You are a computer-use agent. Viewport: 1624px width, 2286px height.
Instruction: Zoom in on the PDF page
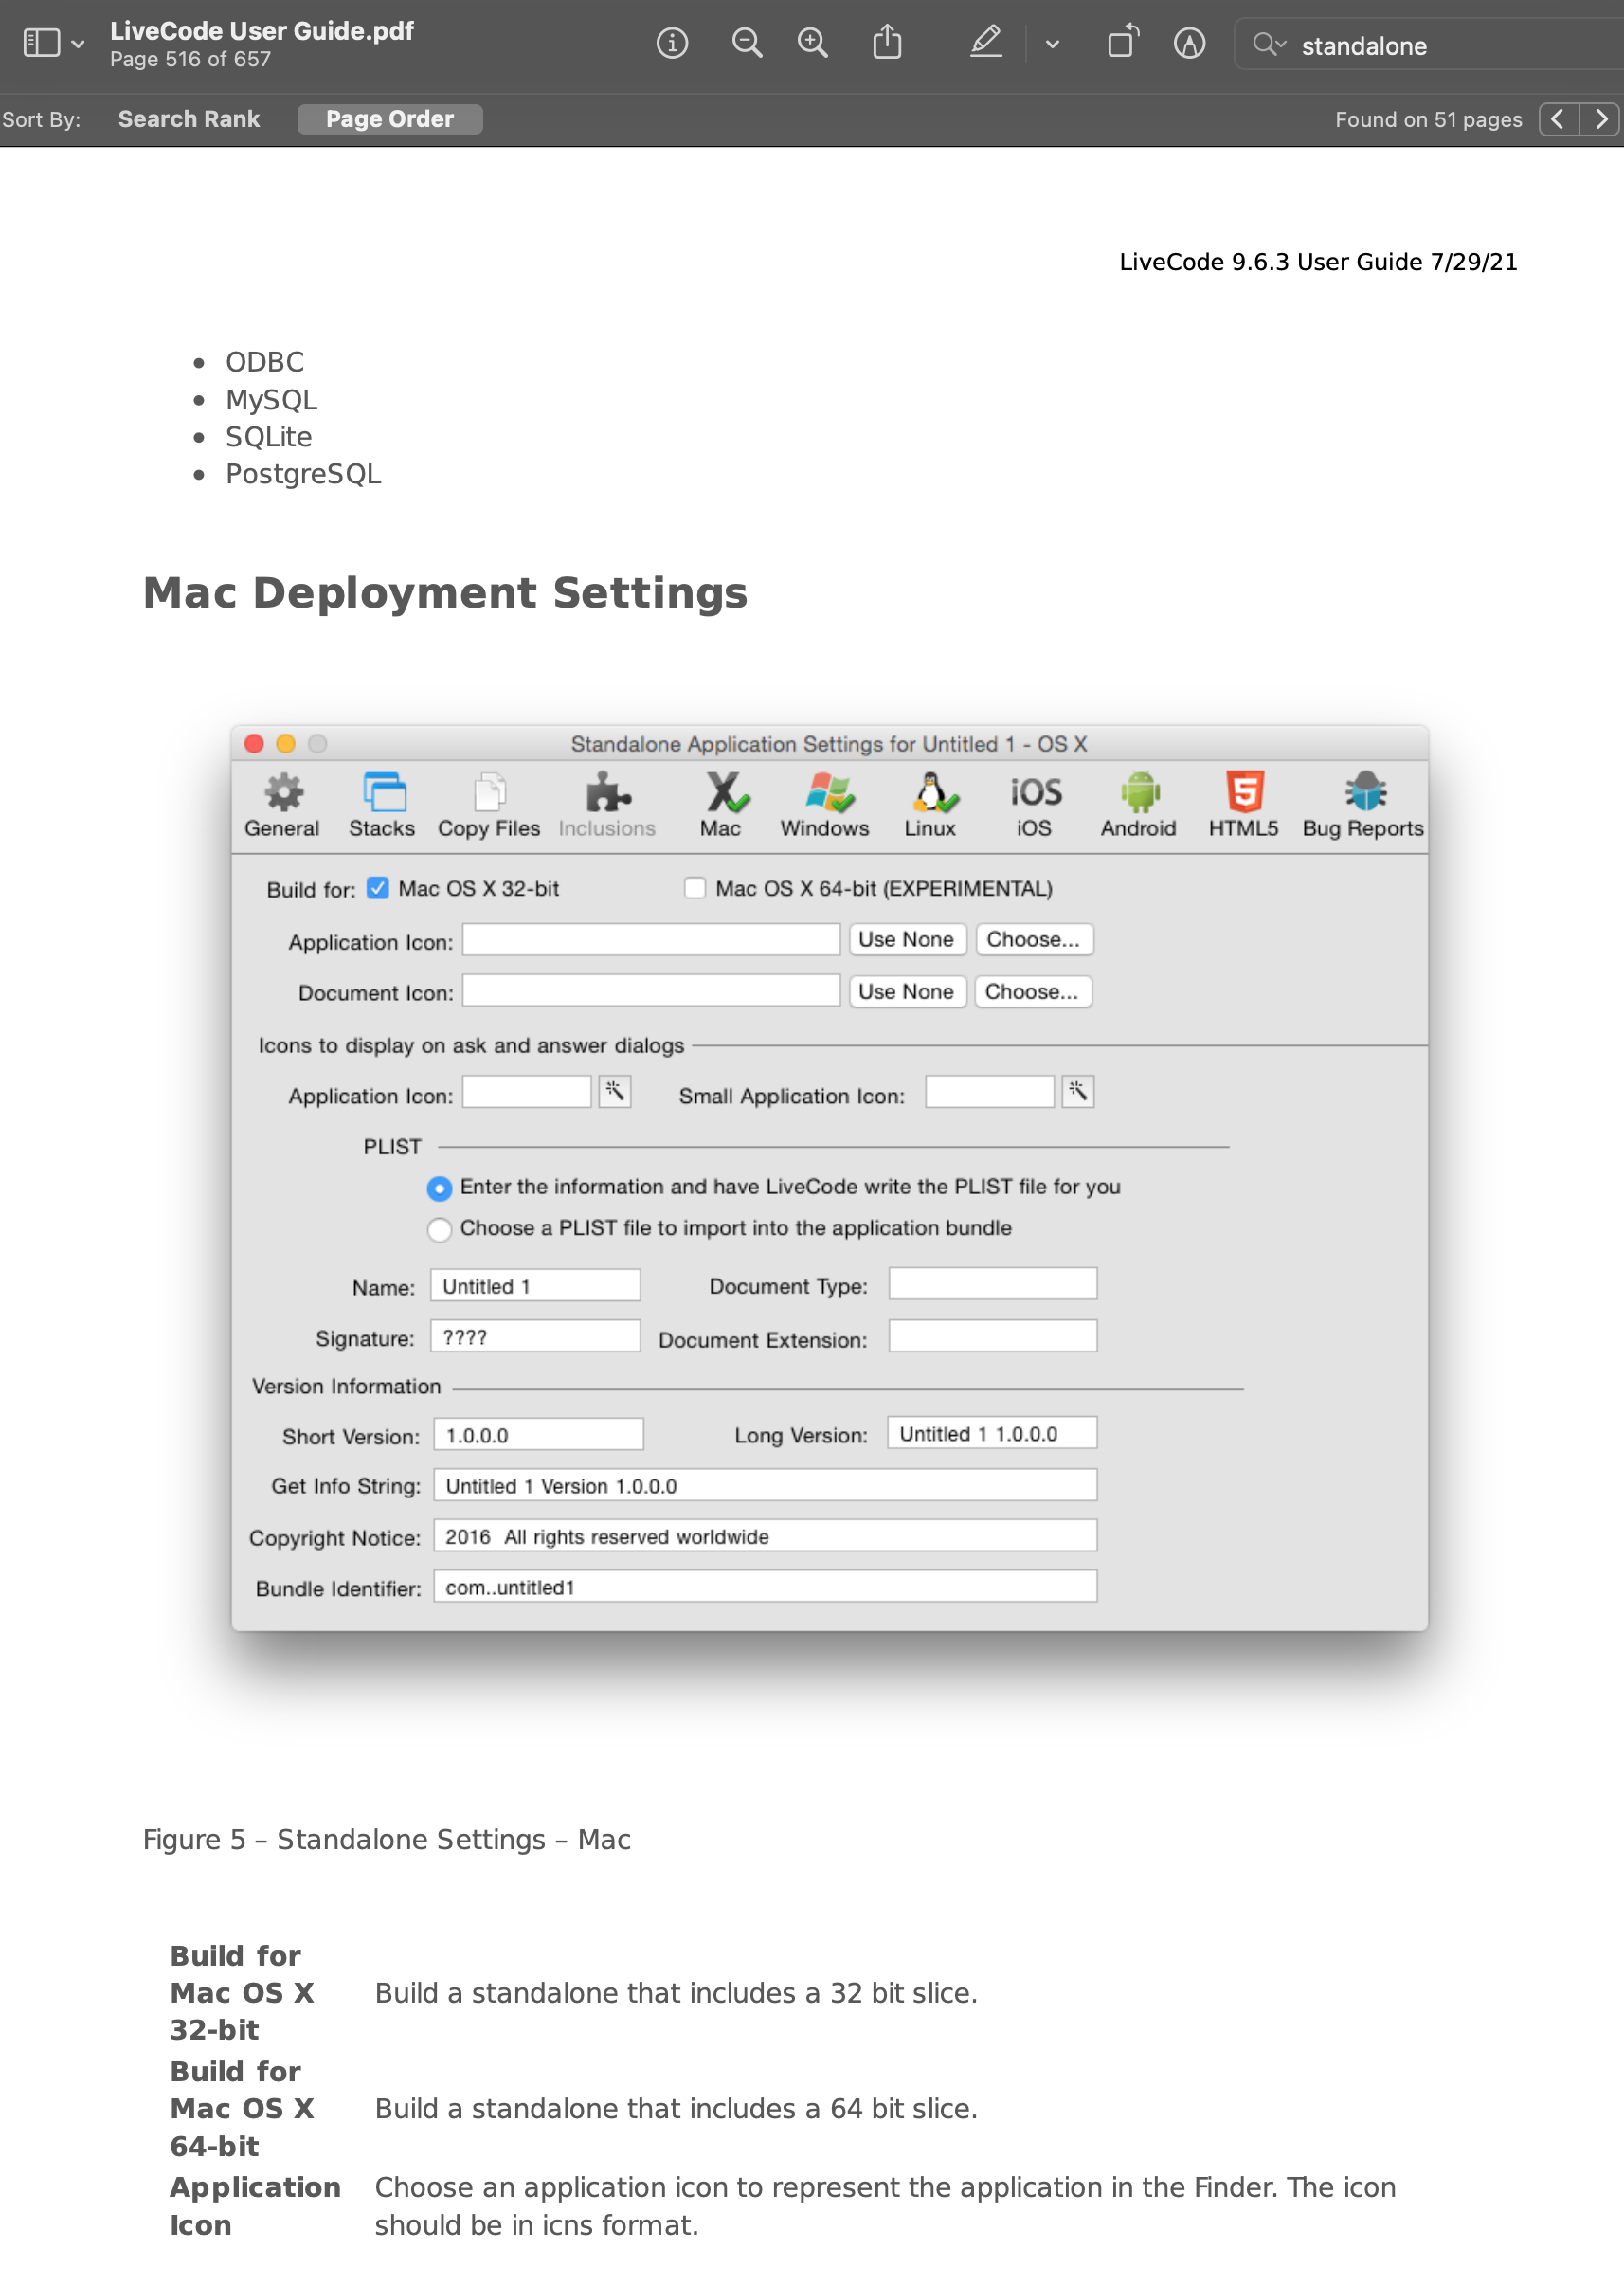(x=812, y=43)
